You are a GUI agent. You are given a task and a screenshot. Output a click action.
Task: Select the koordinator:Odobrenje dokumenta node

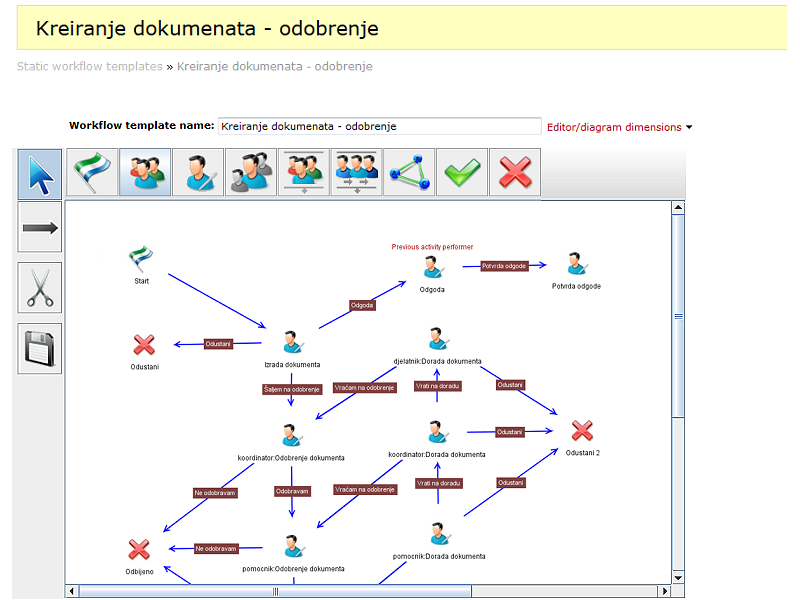pyautogui.click(x=292, y=435)
